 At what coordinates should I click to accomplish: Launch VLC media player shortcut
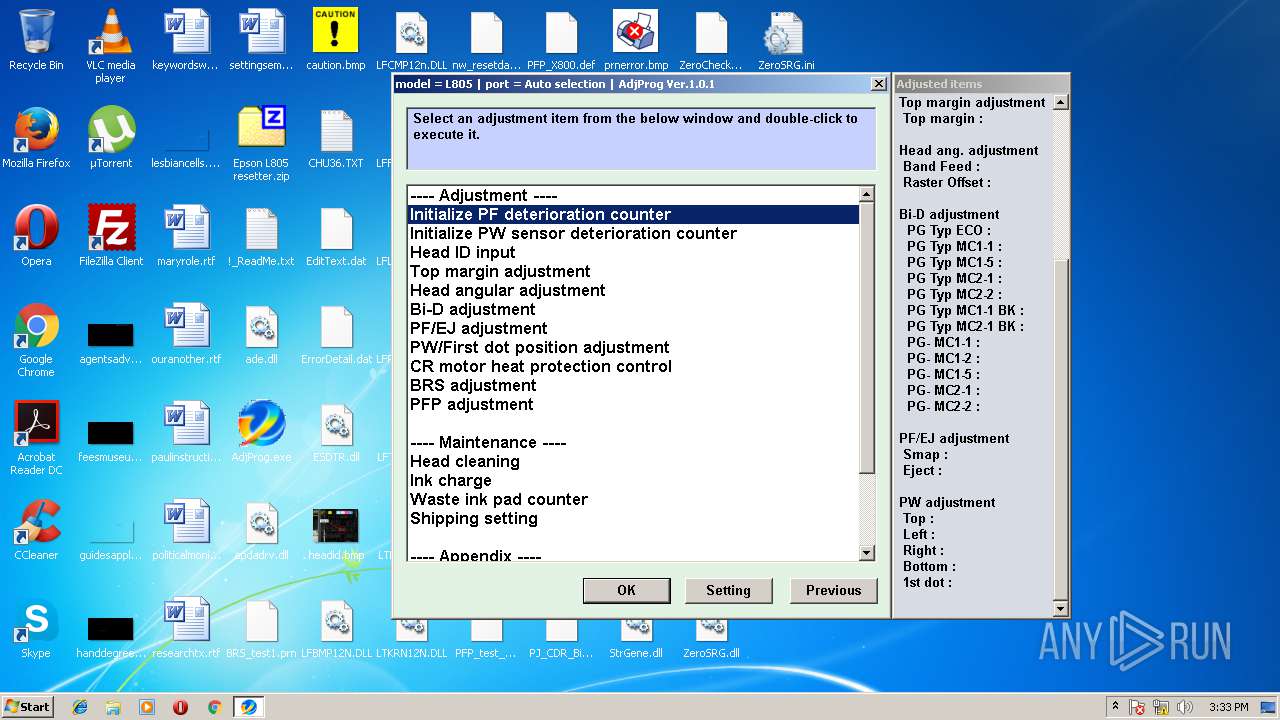(x=110, y=46)
